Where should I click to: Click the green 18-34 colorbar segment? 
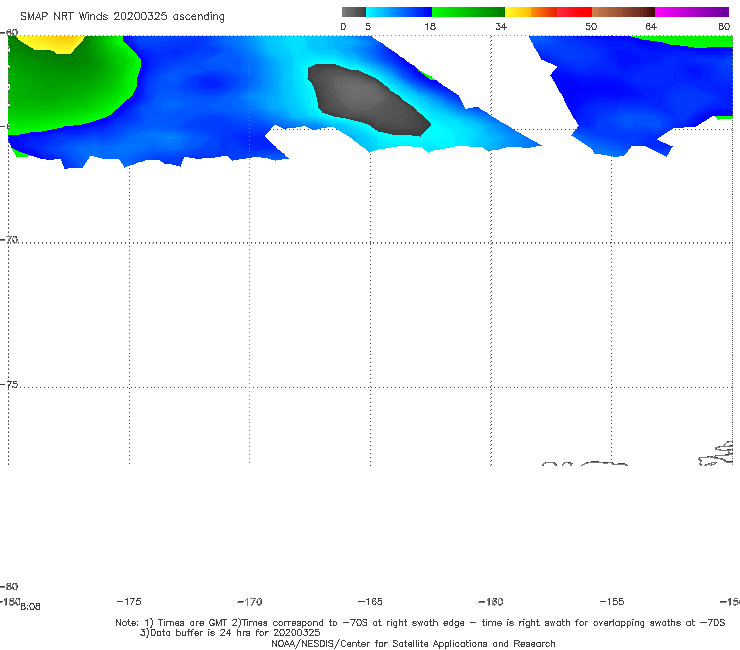point(468,12)
